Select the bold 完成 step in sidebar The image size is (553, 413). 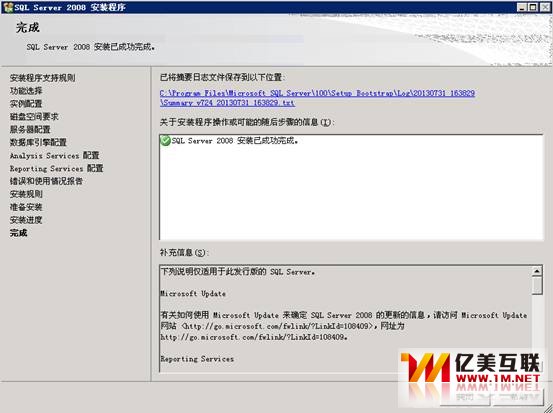pyautogui.click(x=18, y=233)
